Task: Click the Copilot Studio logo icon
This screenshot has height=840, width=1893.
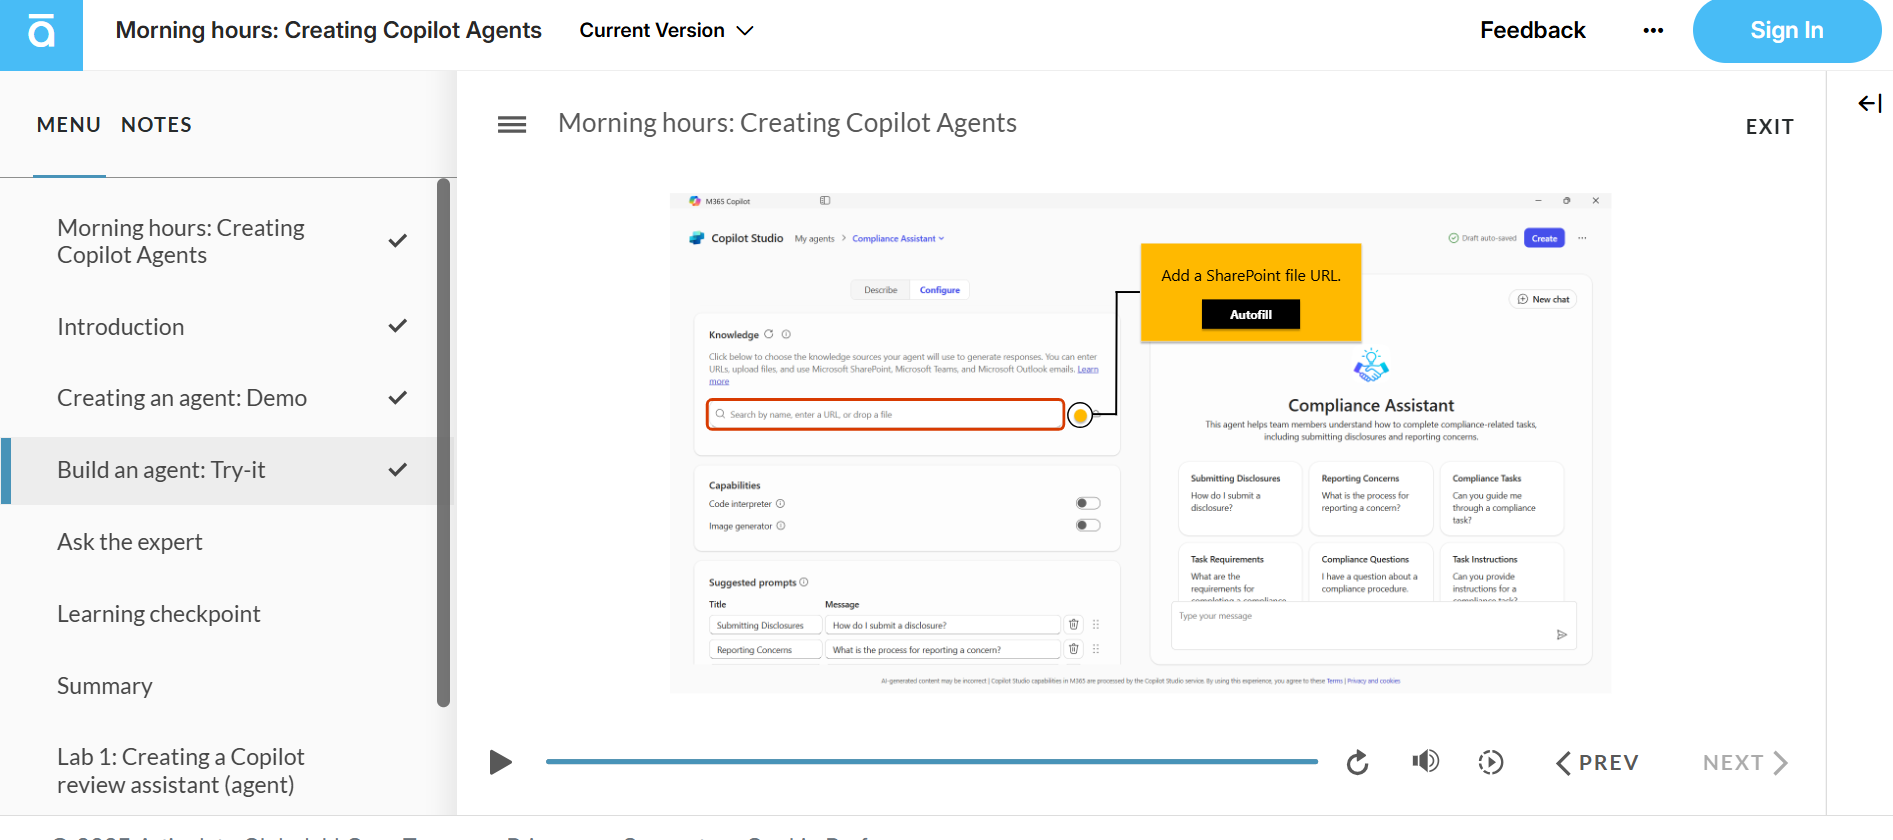Action: coord(696,238)
